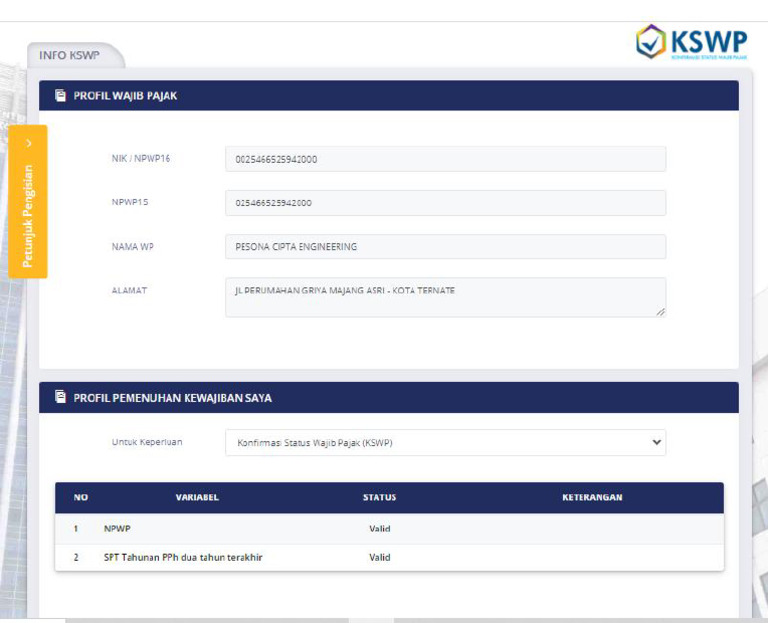Click inside the ALAMAT text area
Image resolution: width=768 pixels, height=623 pixels.
445,297
